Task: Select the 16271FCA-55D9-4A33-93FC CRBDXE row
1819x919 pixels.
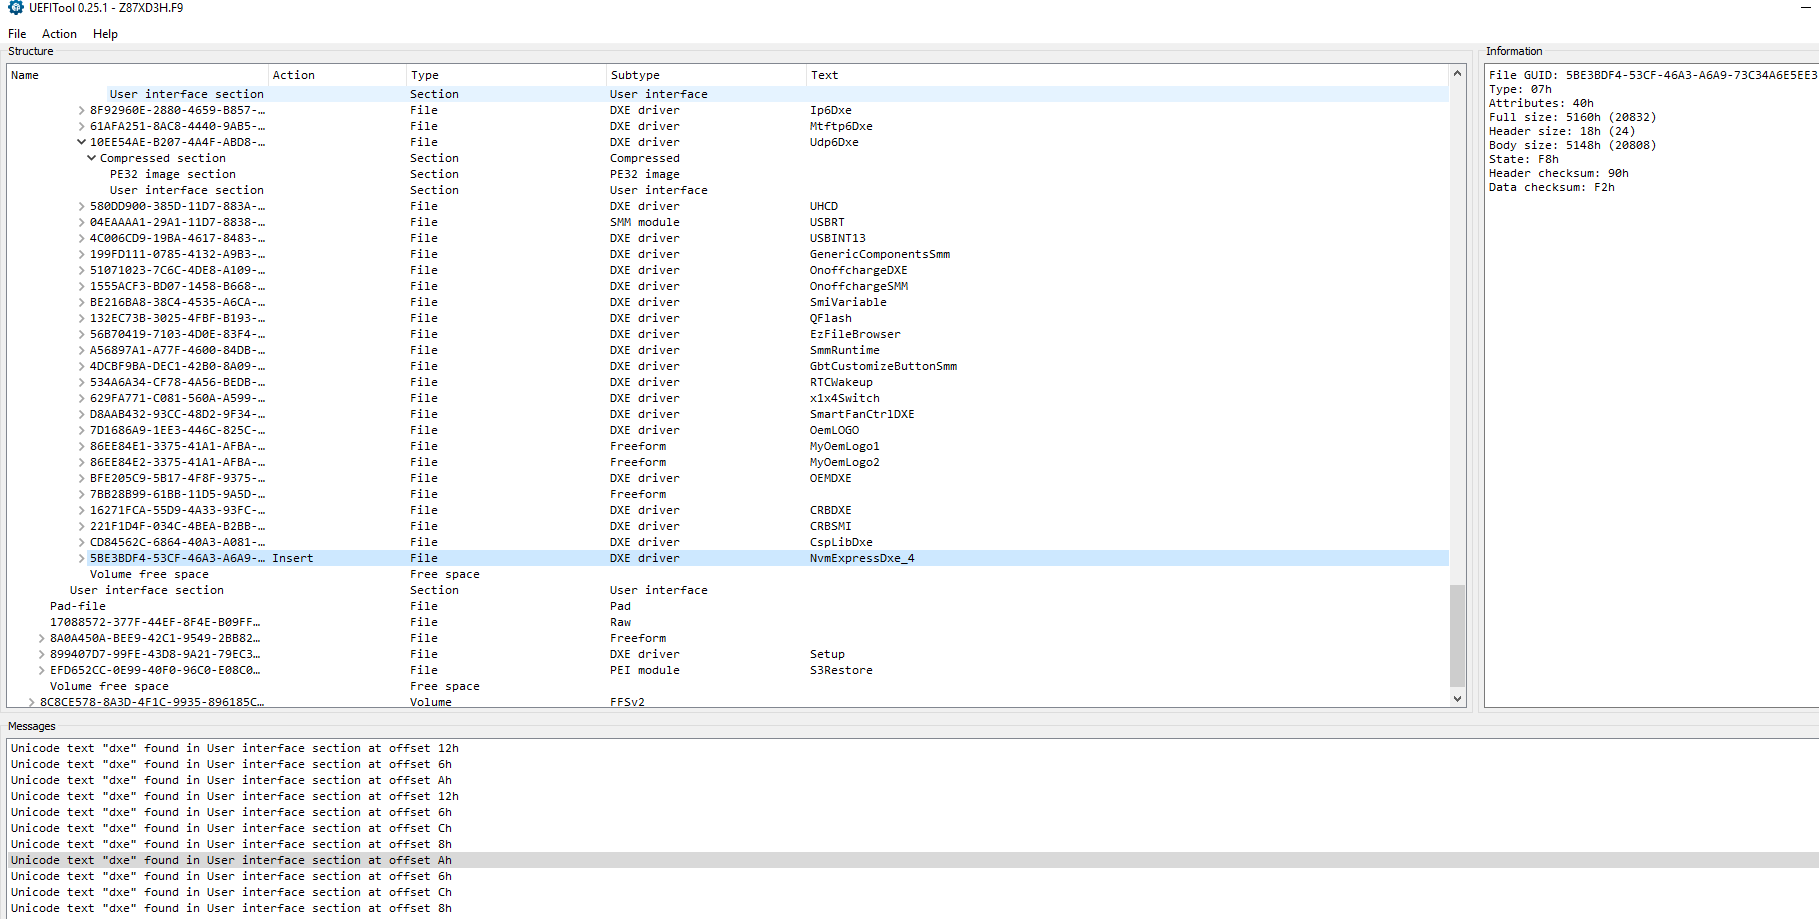Action: click(728, 511)
